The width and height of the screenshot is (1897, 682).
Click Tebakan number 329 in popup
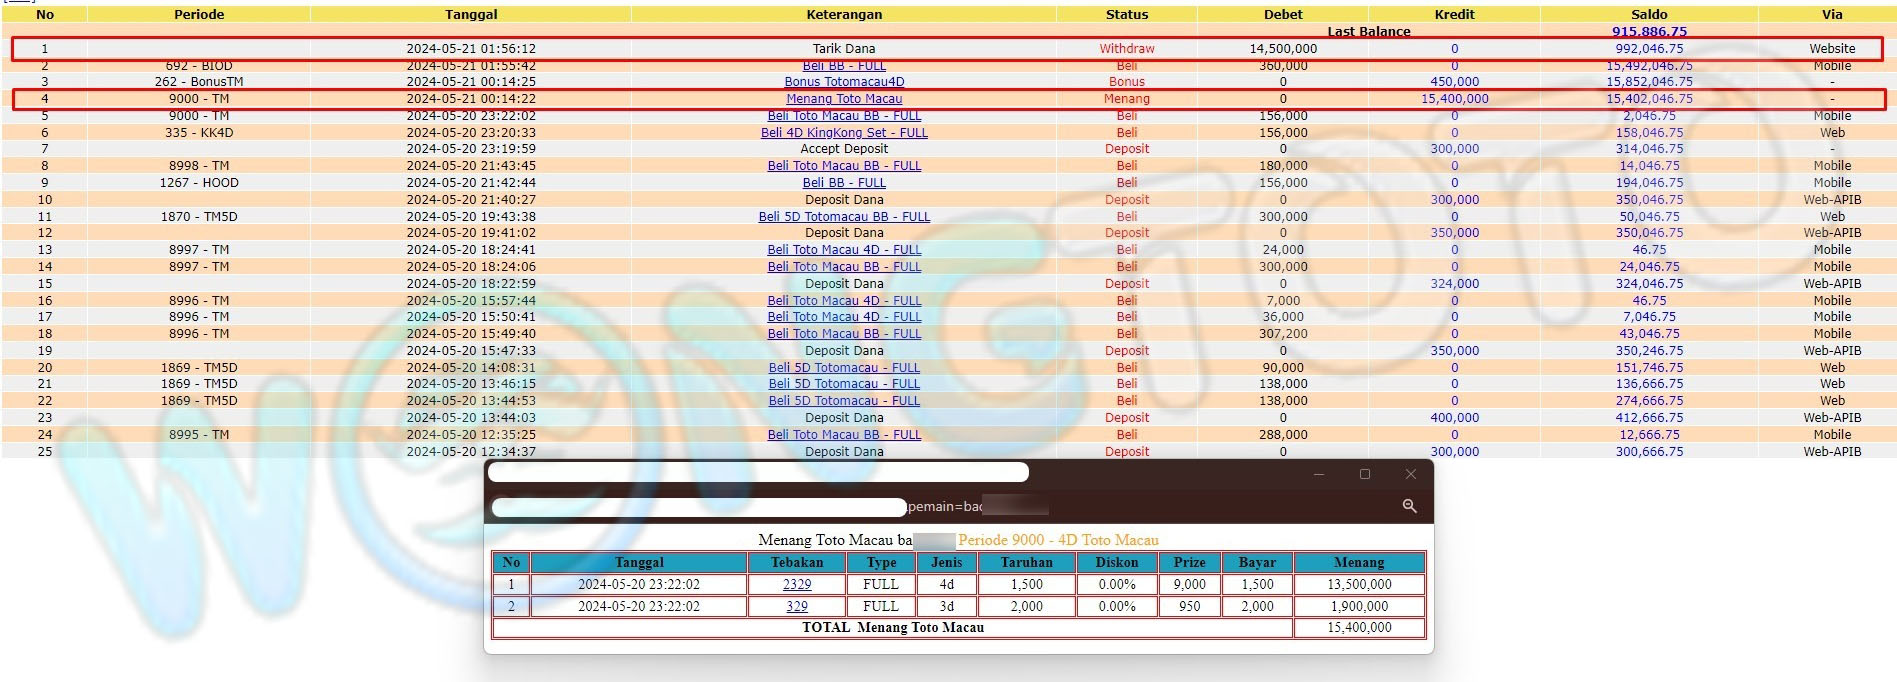coord(796,606)
